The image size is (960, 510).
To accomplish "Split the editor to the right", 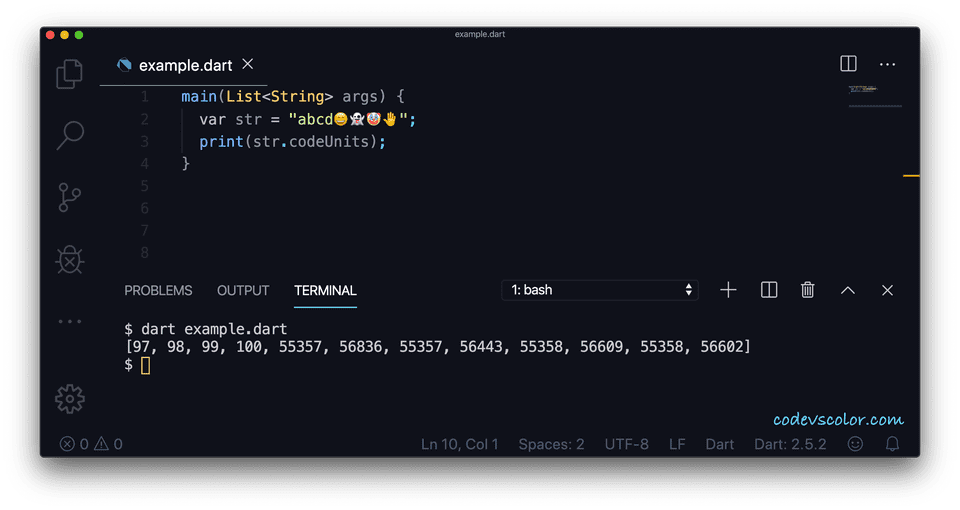I will 848,64.
